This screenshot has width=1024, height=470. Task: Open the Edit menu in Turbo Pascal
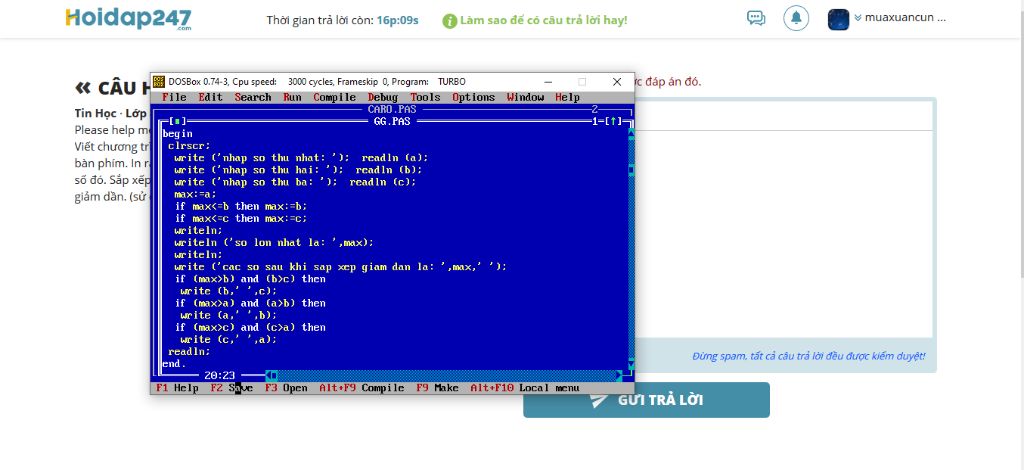click(210, 97)
